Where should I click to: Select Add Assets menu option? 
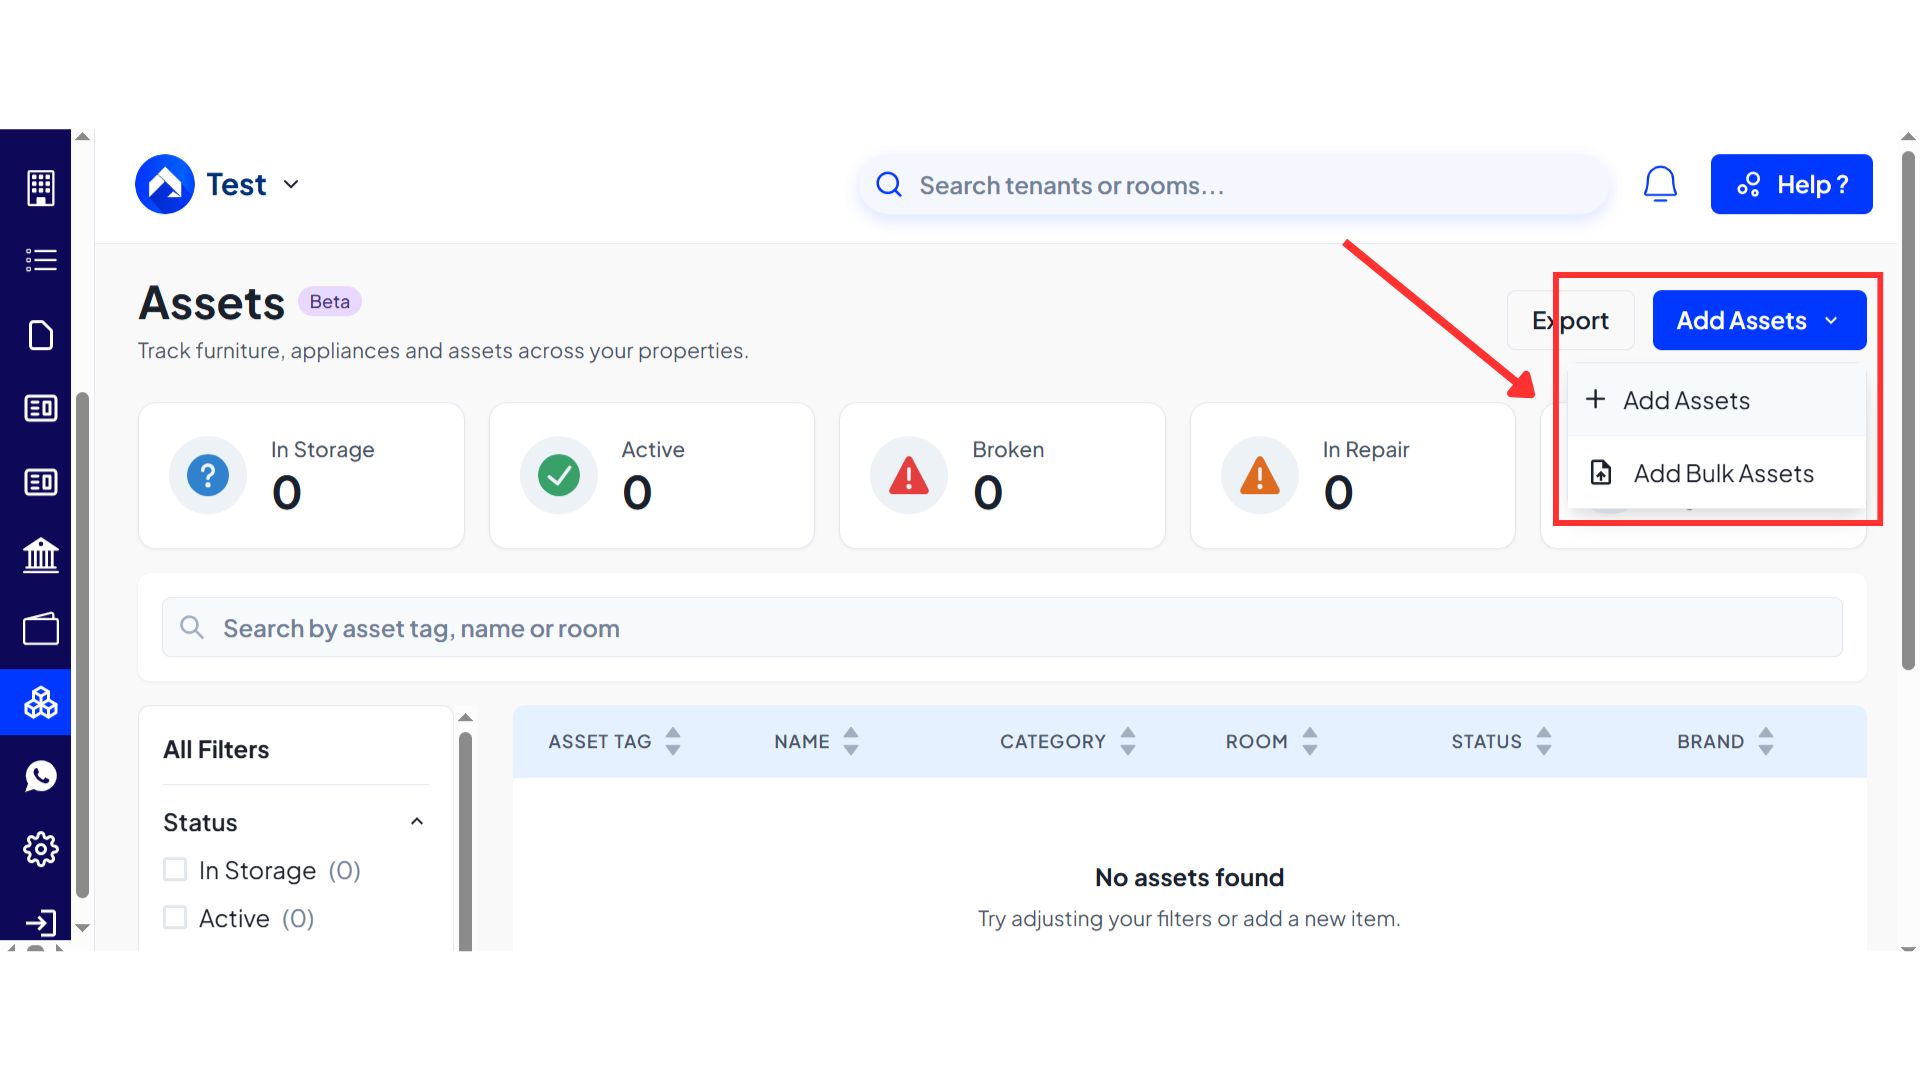[1686, 400]
